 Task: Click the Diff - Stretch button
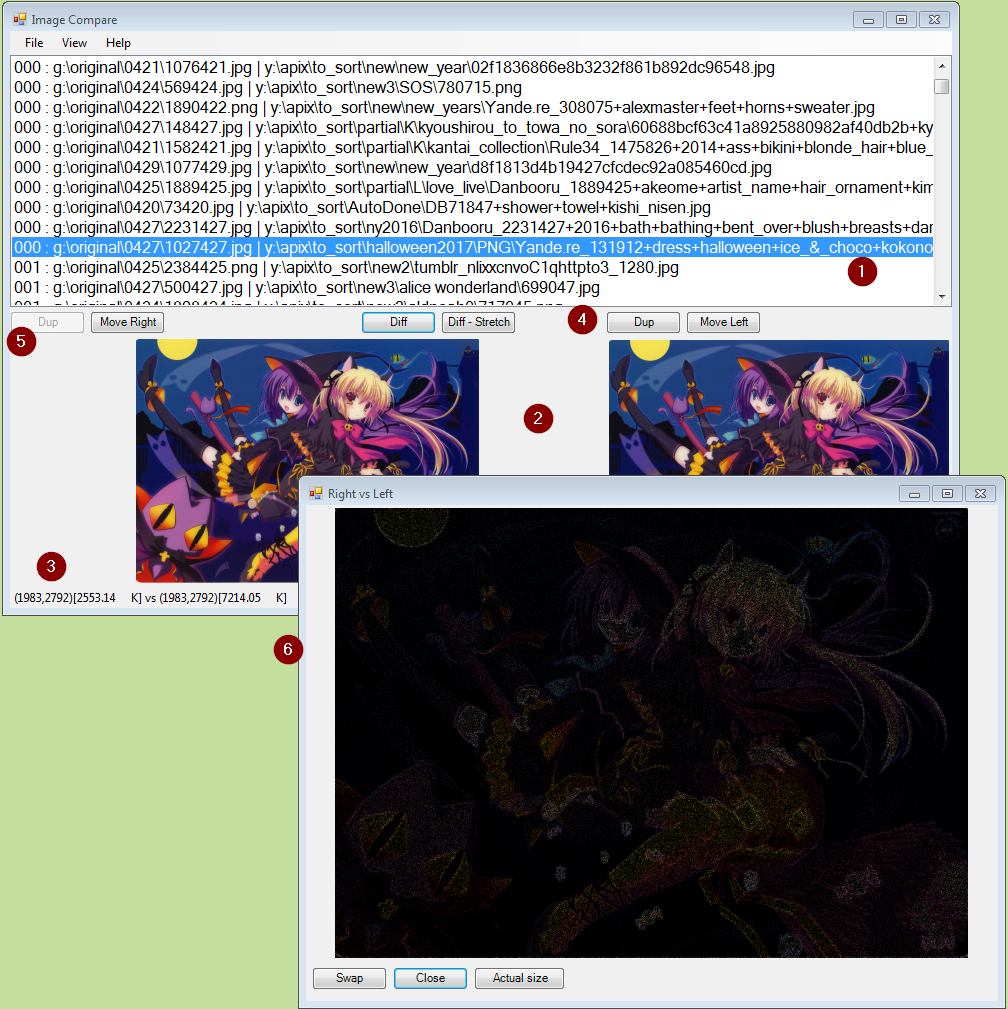(x=478, y=322)
